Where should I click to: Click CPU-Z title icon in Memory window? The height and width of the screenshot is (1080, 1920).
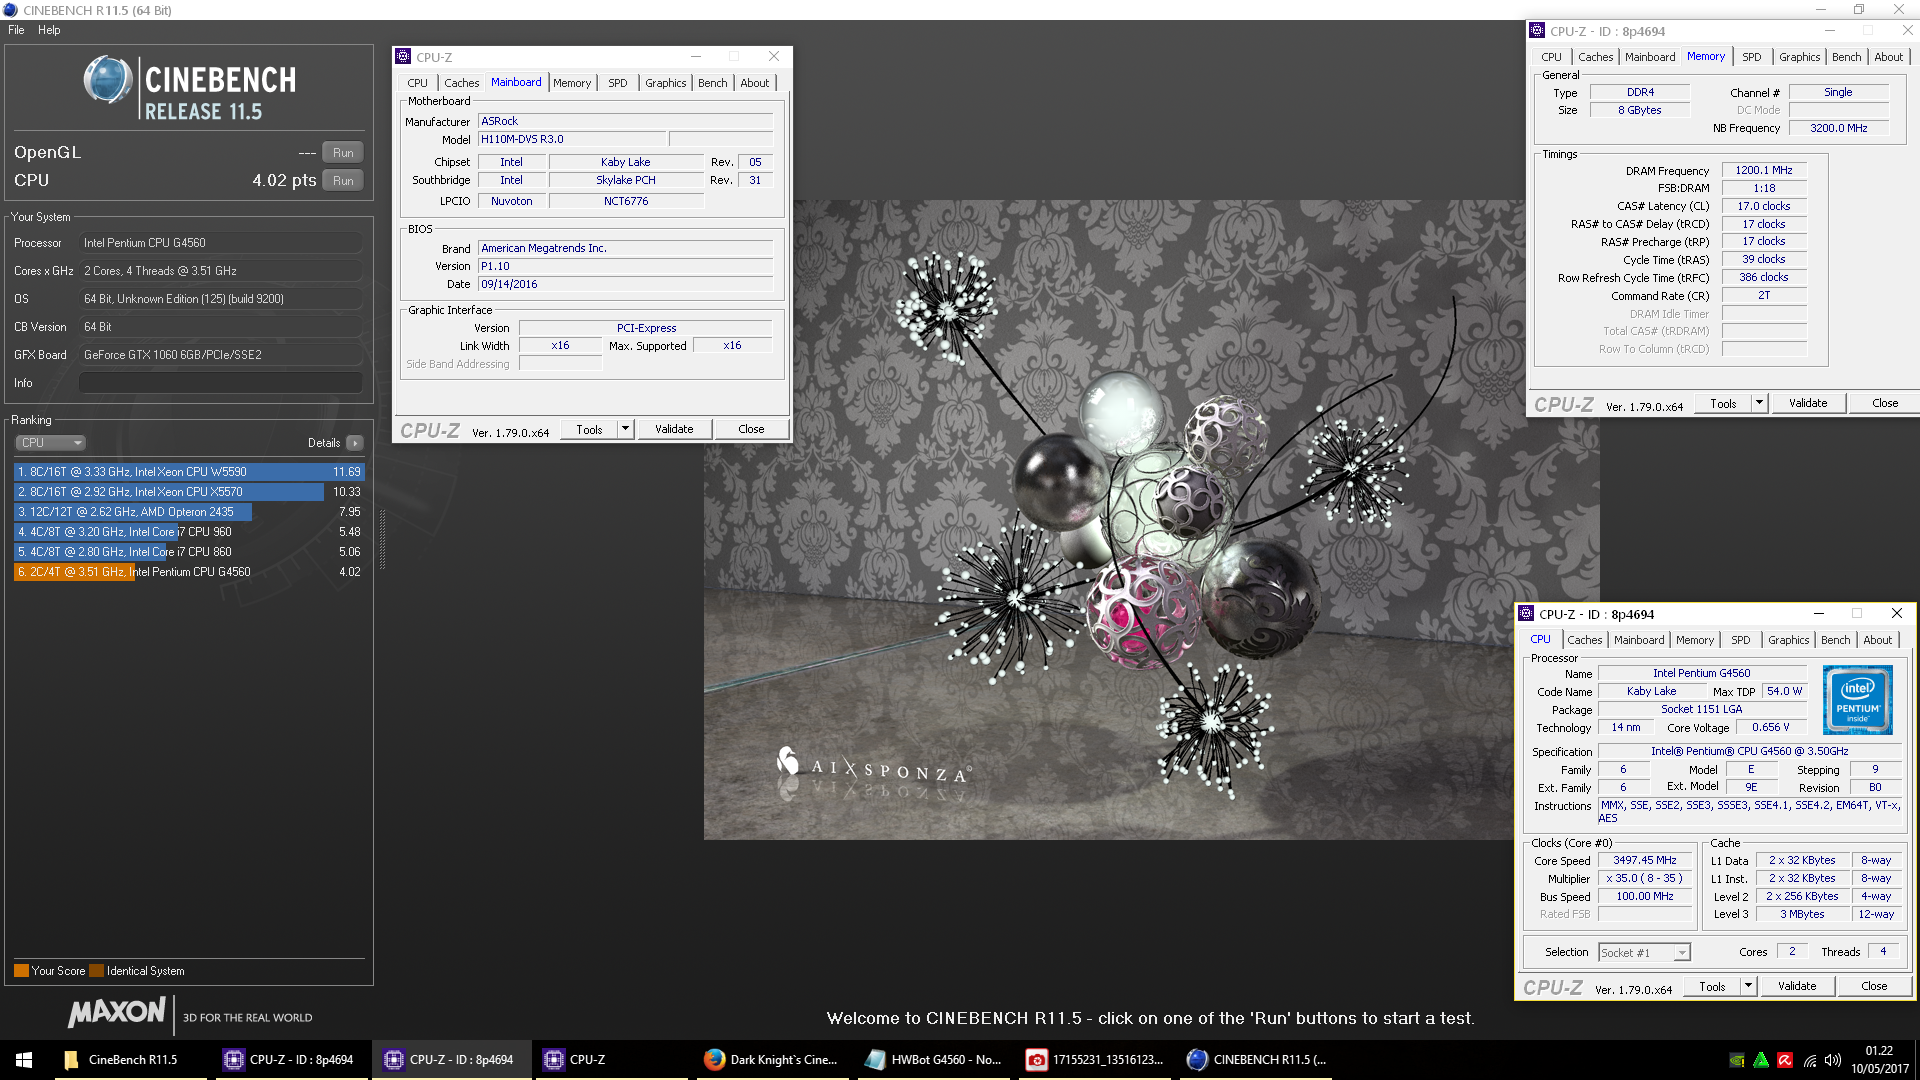pyautogui.click(x=1537, y=31)
